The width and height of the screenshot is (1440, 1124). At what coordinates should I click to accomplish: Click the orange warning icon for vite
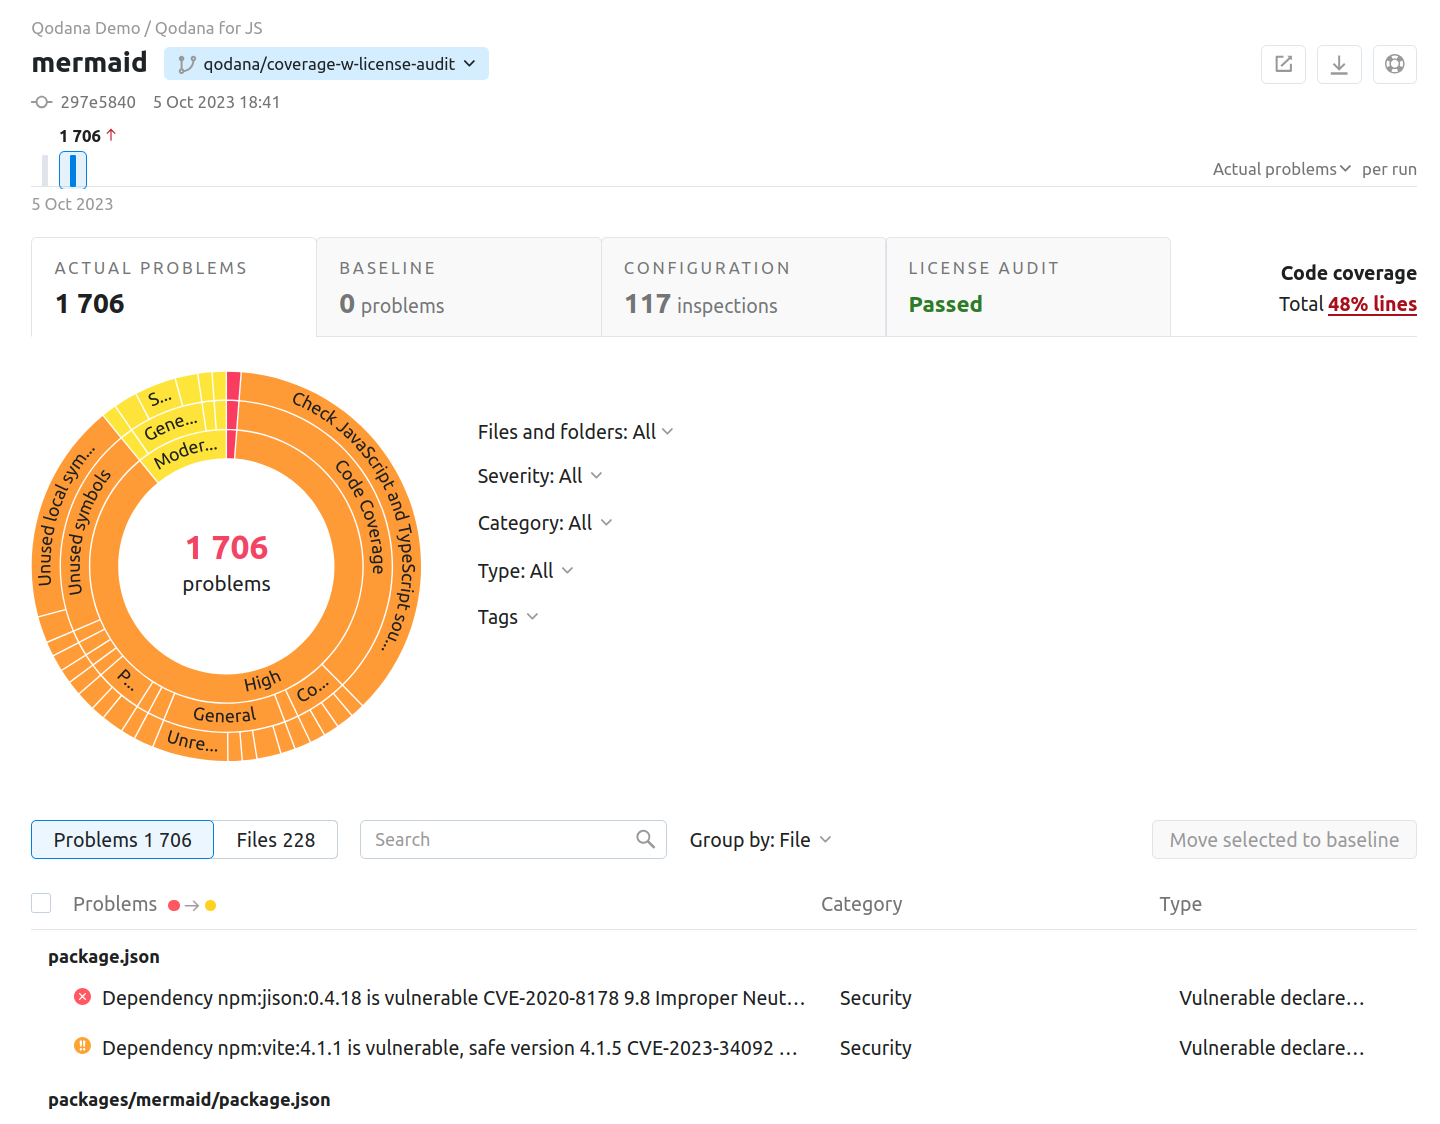click(x=83, y=1046)
